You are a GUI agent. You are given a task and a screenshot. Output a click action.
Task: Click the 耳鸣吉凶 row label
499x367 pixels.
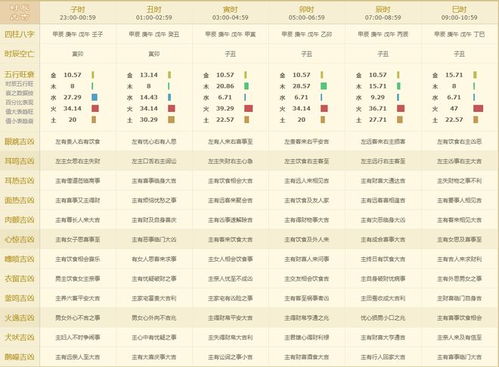[x=19, y=161]
